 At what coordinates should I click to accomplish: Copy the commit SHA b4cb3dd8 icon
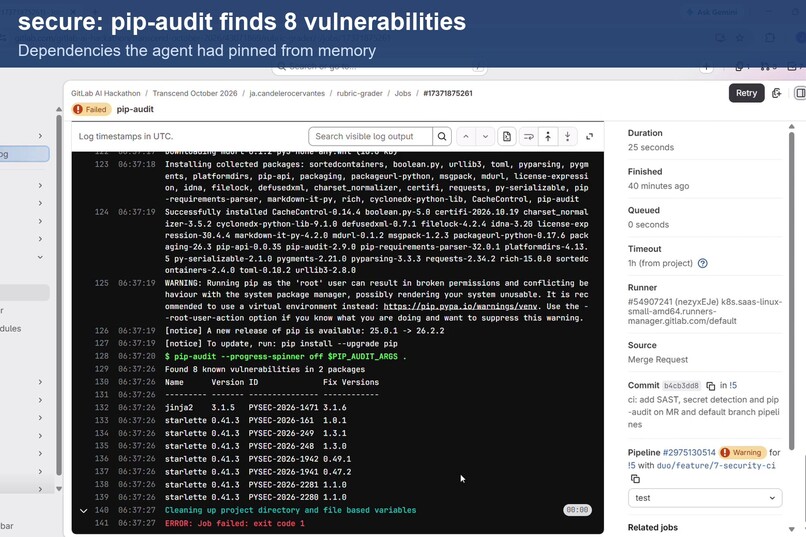tap(710, 385)
